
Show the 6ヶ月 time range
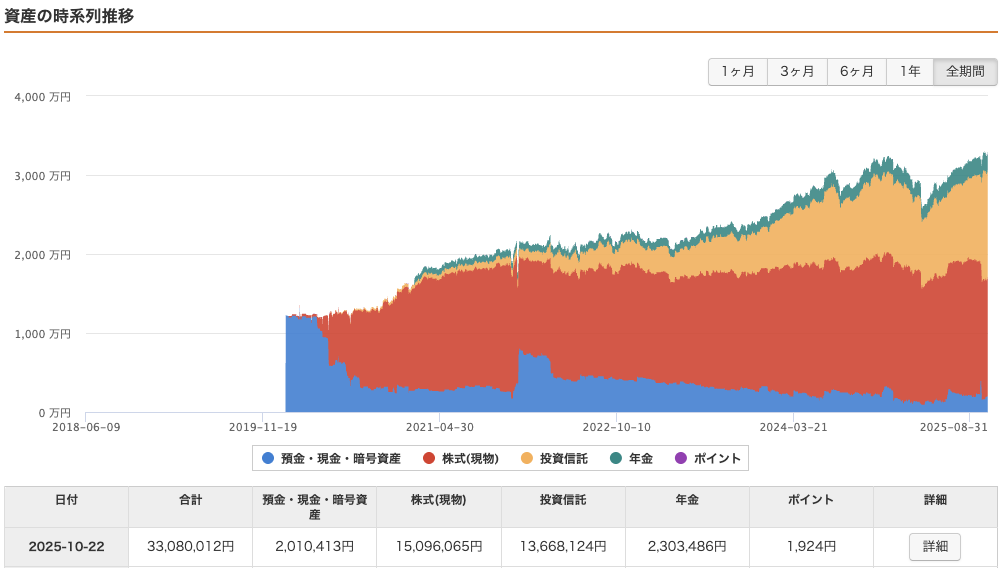(x=857, y=72)
